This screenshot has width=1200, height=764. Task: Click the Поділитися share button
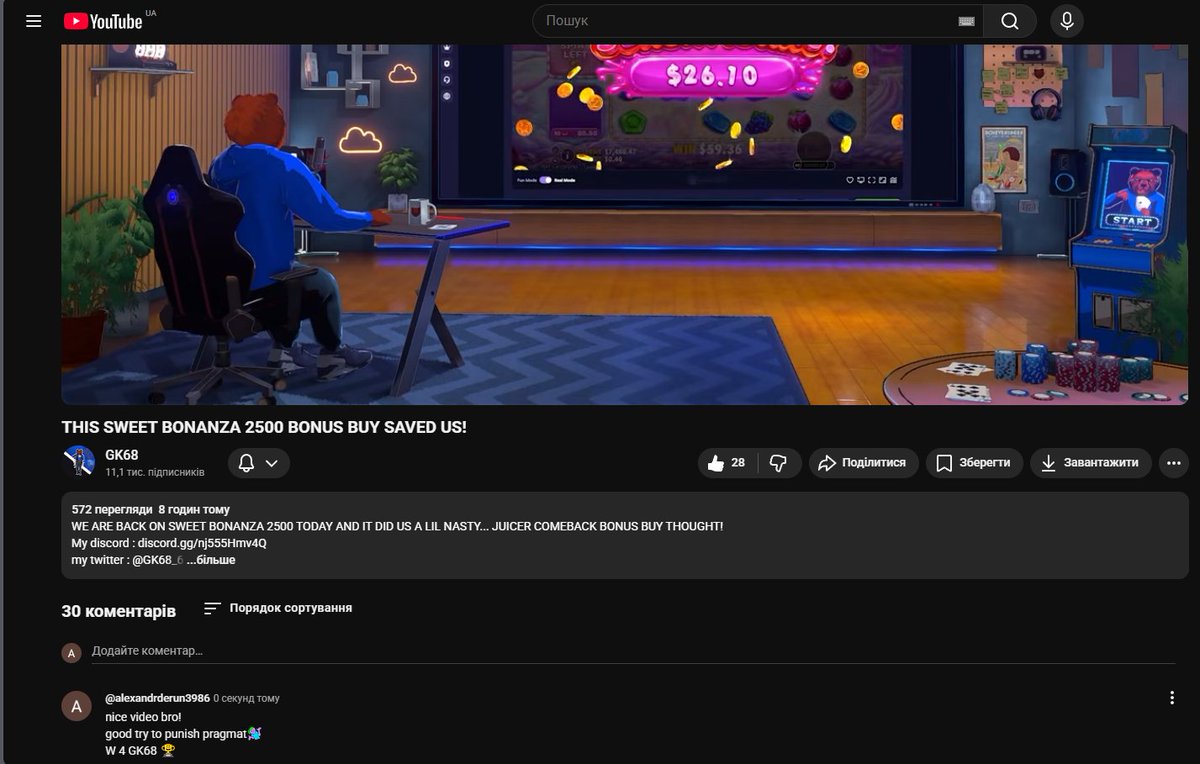[863, 463]
